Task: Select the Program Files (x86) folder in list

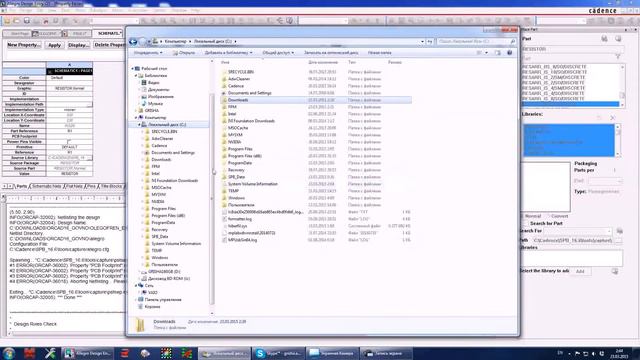Action: point(244,156)
